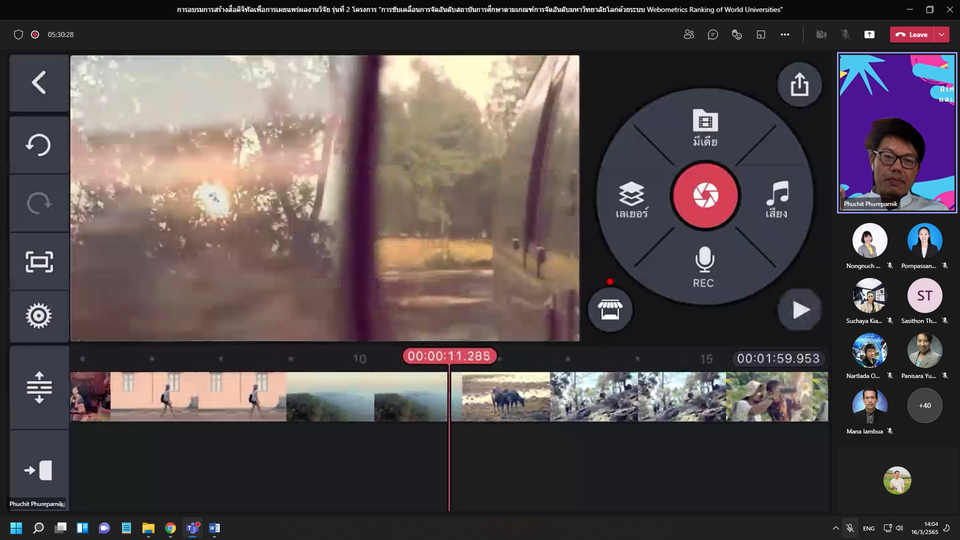Open Teams more actions ellipsis menu

point(784,34)
